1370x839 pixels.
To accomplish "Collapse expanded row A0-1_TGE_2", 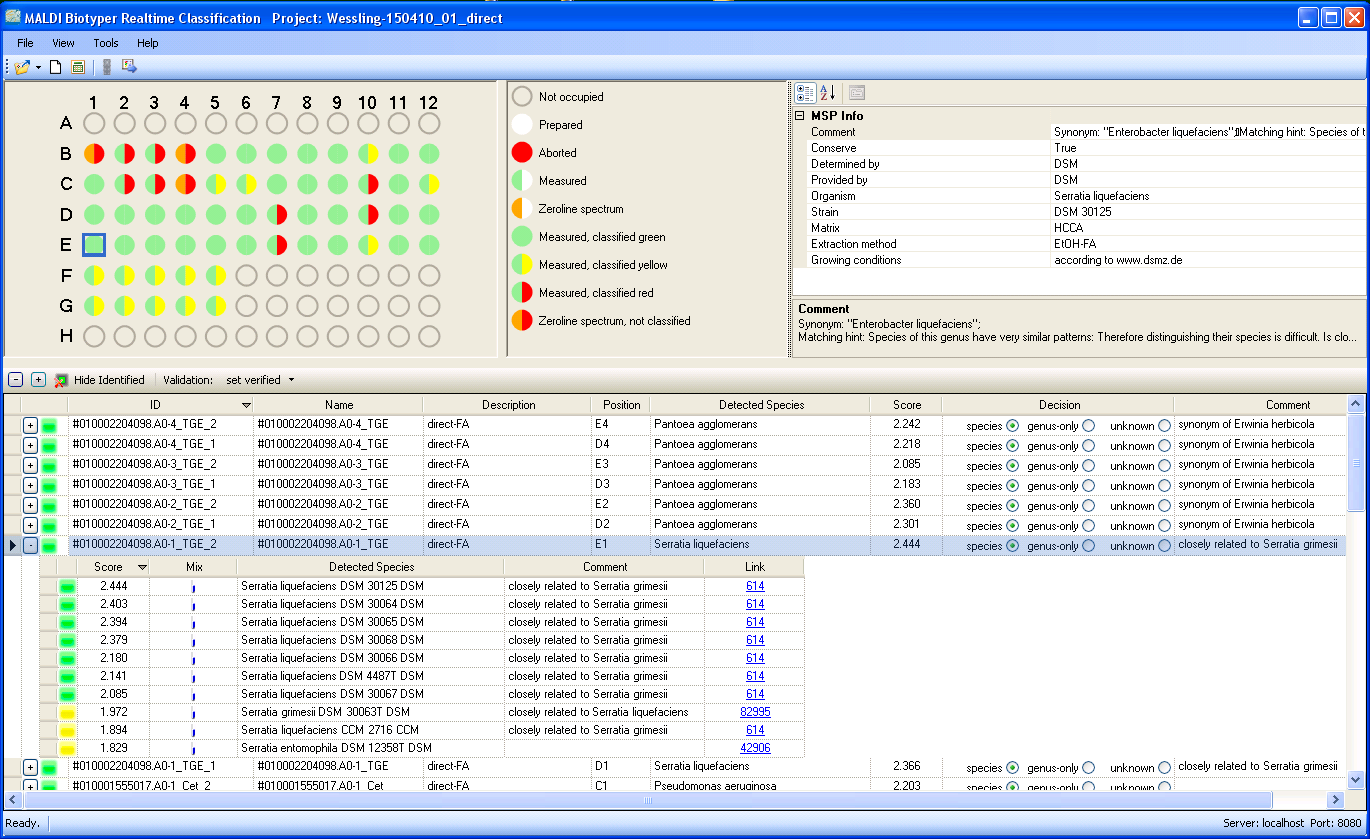I will tap(30, 545).
